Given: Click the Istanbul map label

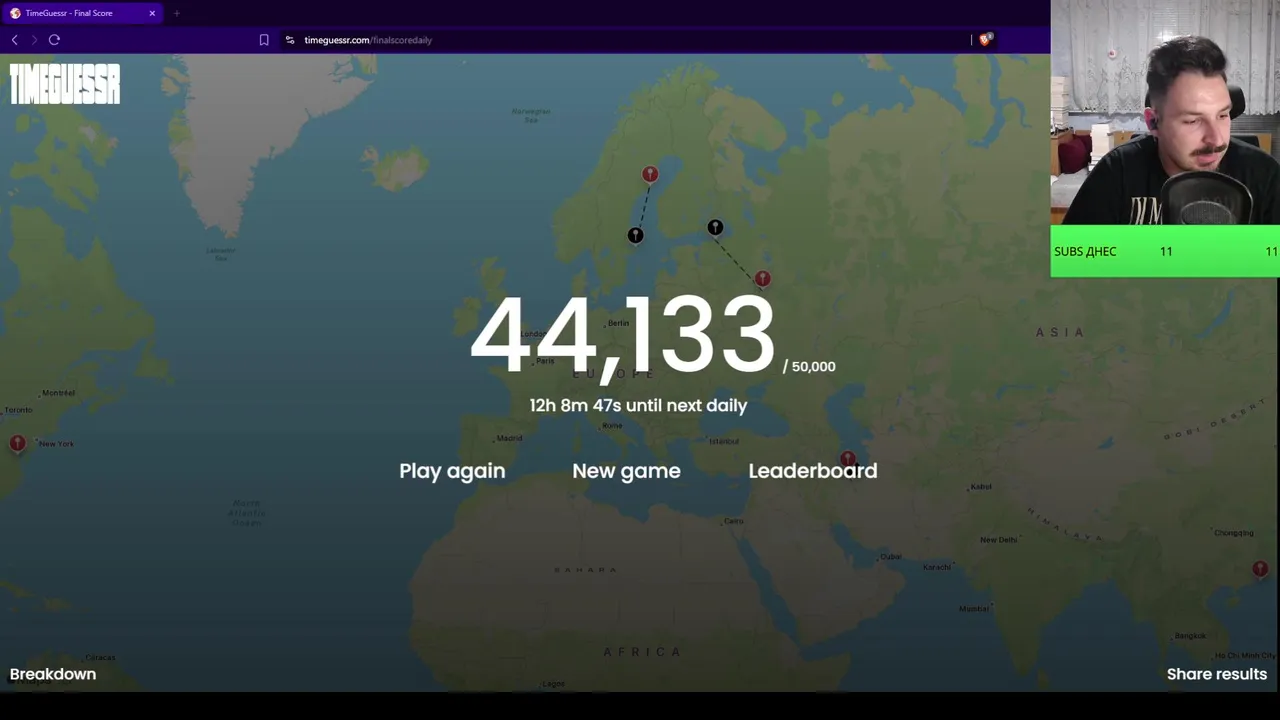Looking at the screenshot, I should tap(723, 441).
